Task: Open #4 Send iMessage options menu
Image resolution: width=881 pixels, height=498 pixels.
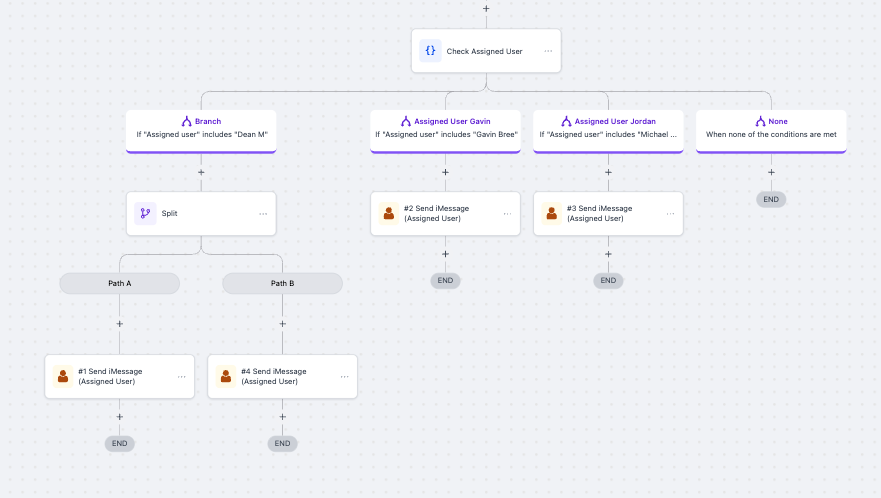Action: tap(344, 376)
